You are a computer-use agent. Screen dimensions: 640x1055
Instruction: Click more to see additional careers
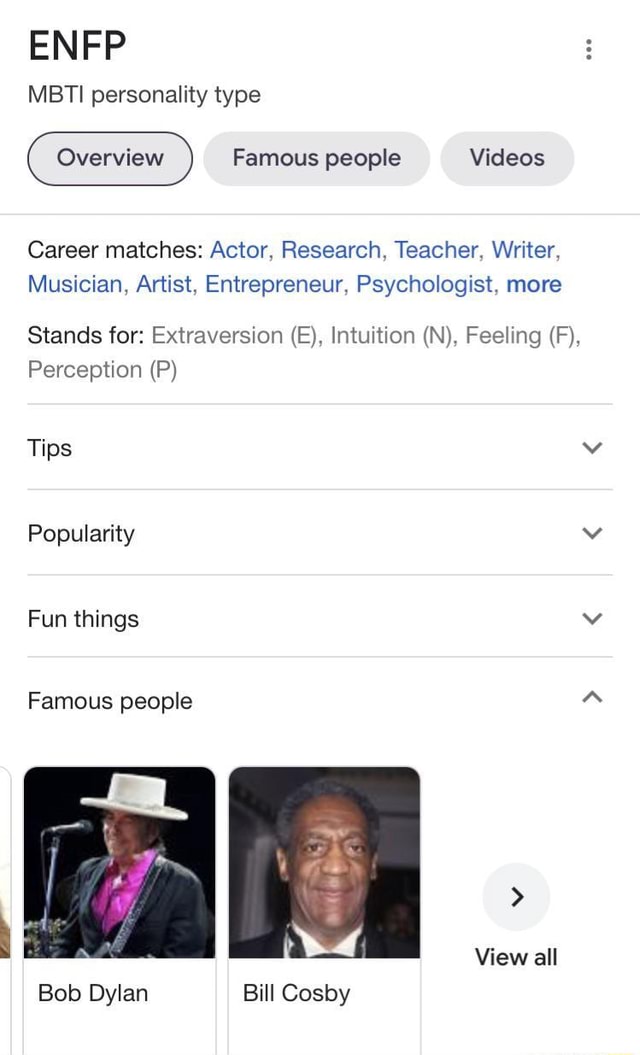click(x=534, y=284)
